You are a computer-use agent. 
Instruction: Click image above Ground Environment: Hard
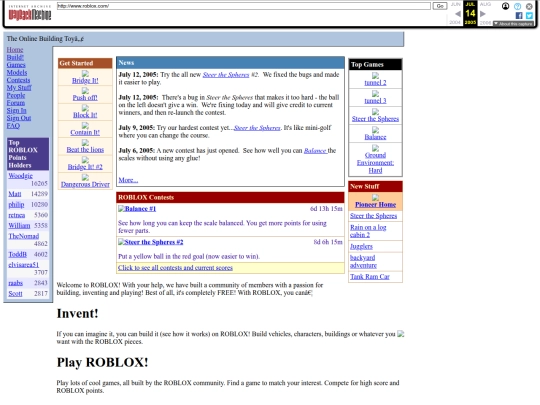click(375, 148)
